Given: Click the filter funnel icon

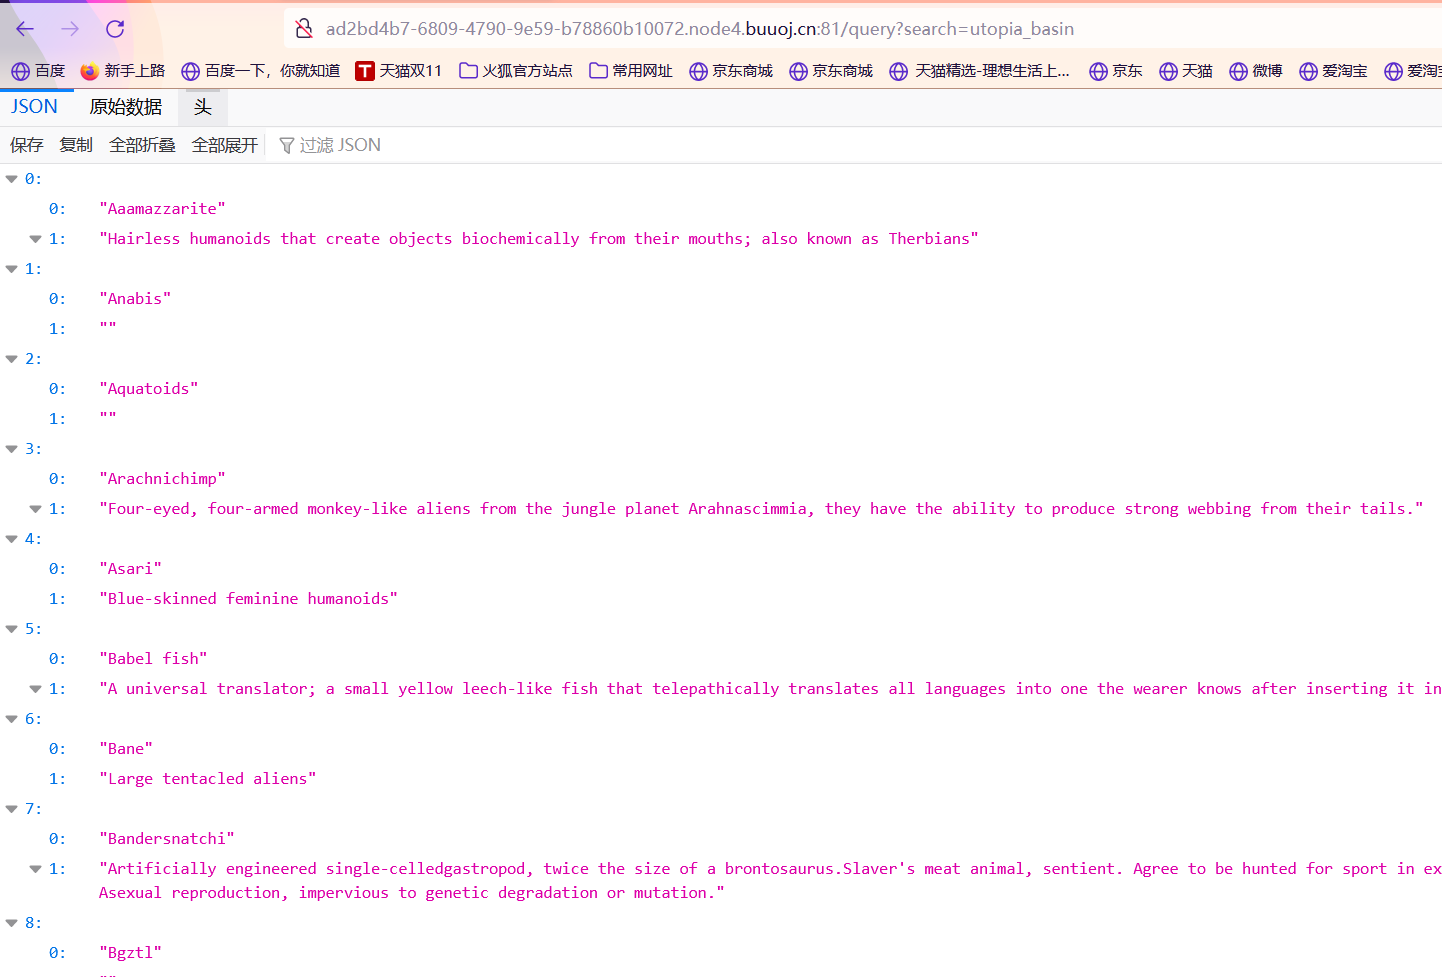Looking at the screenshot, I should point(287,146).
